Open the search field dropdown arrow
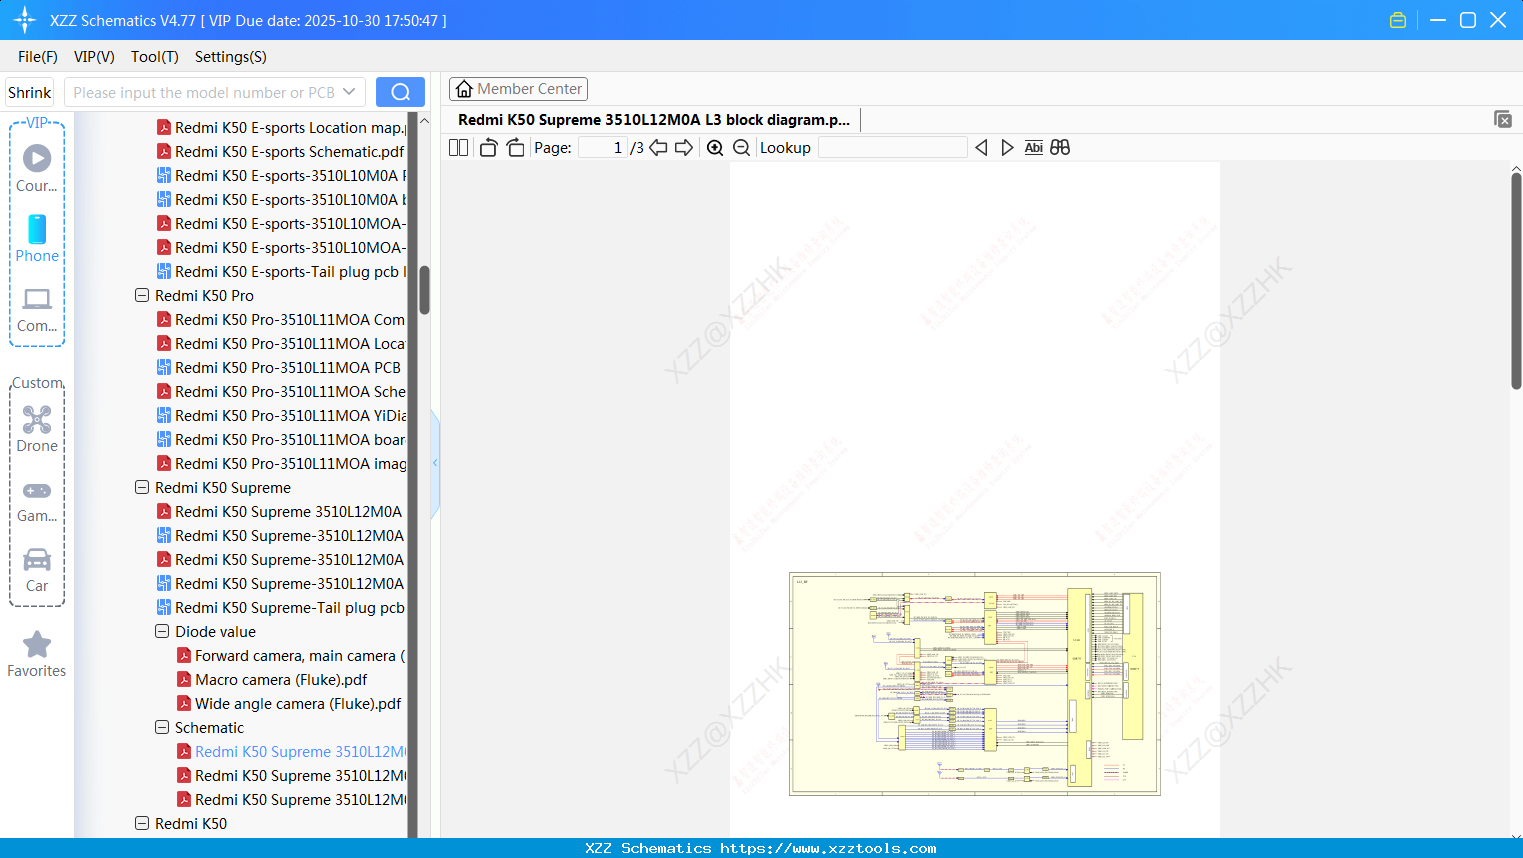 352,91
